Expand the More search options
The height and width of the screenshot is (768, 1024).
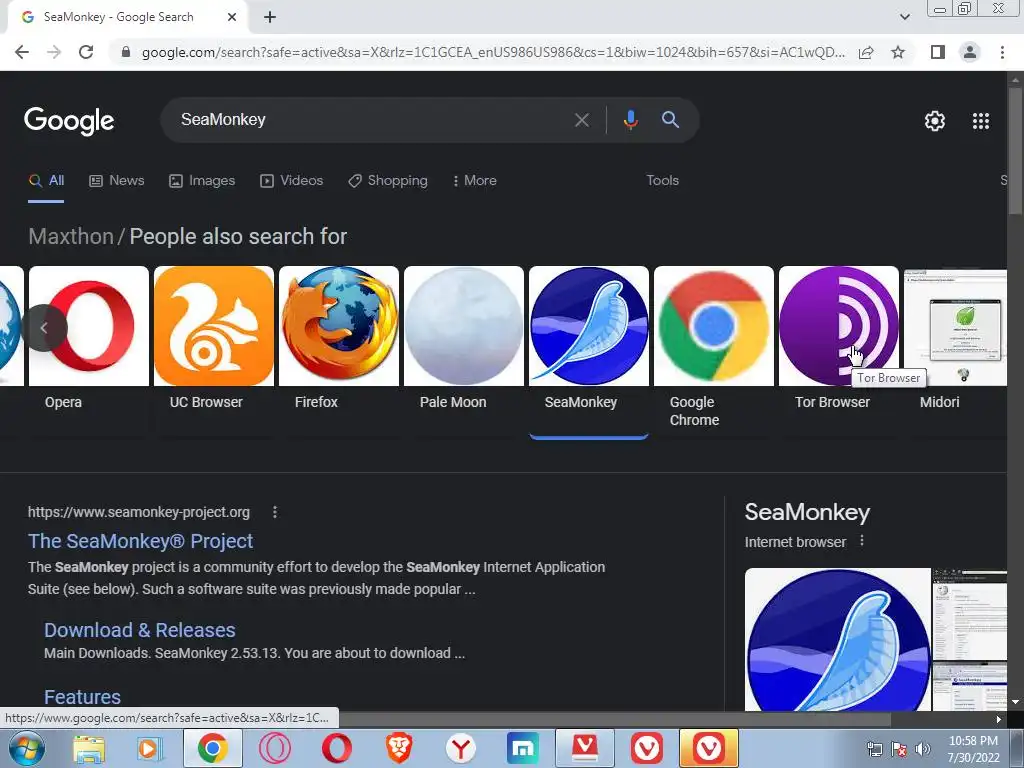pos(475,181)
